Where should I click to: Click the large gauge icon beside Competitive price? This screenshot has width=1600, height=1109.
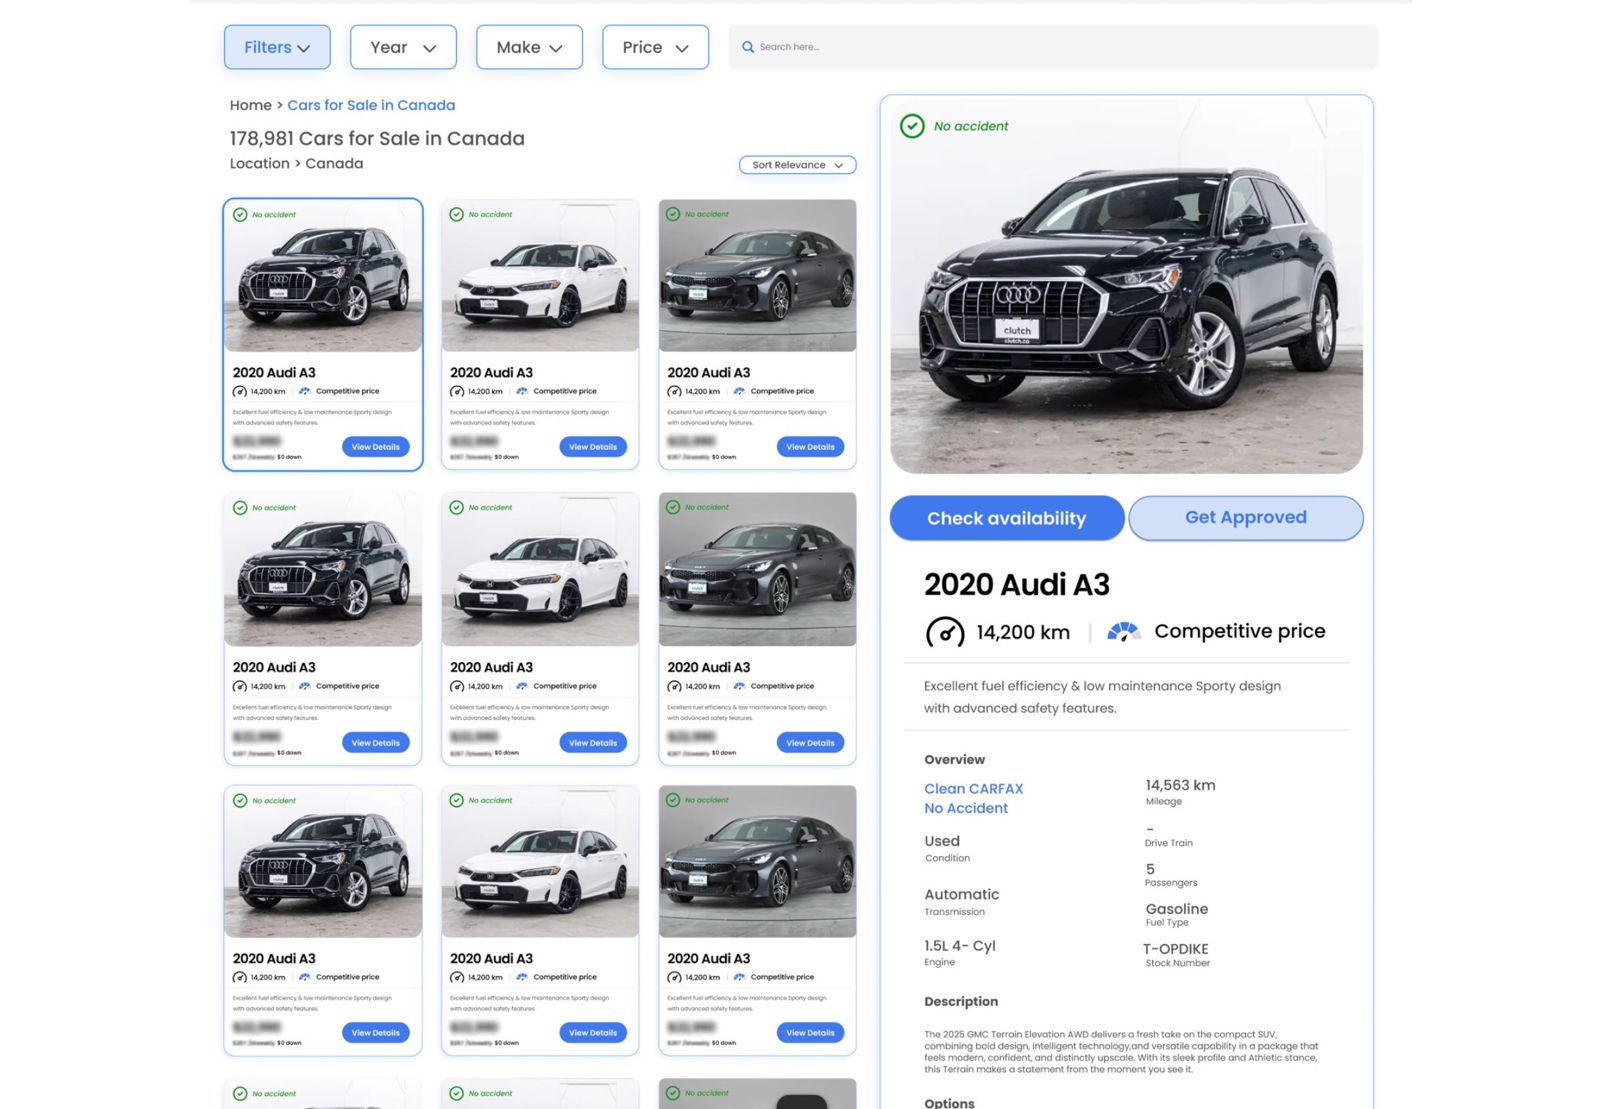1123,631
